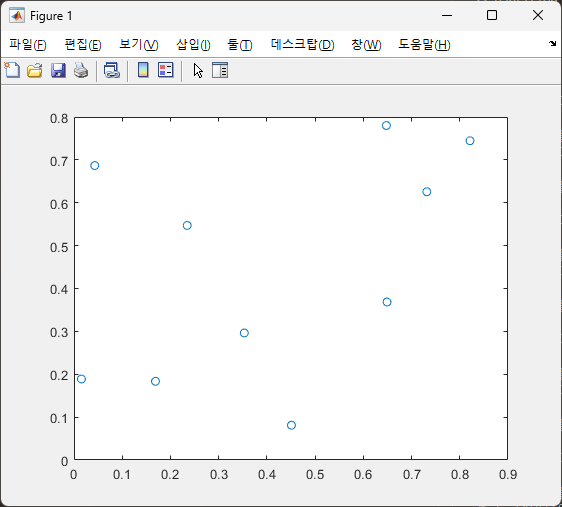Screen dimensions: 562x507
Task: Open a file with the folder icon
Action: pyautogui.click(x=35, y=70)
